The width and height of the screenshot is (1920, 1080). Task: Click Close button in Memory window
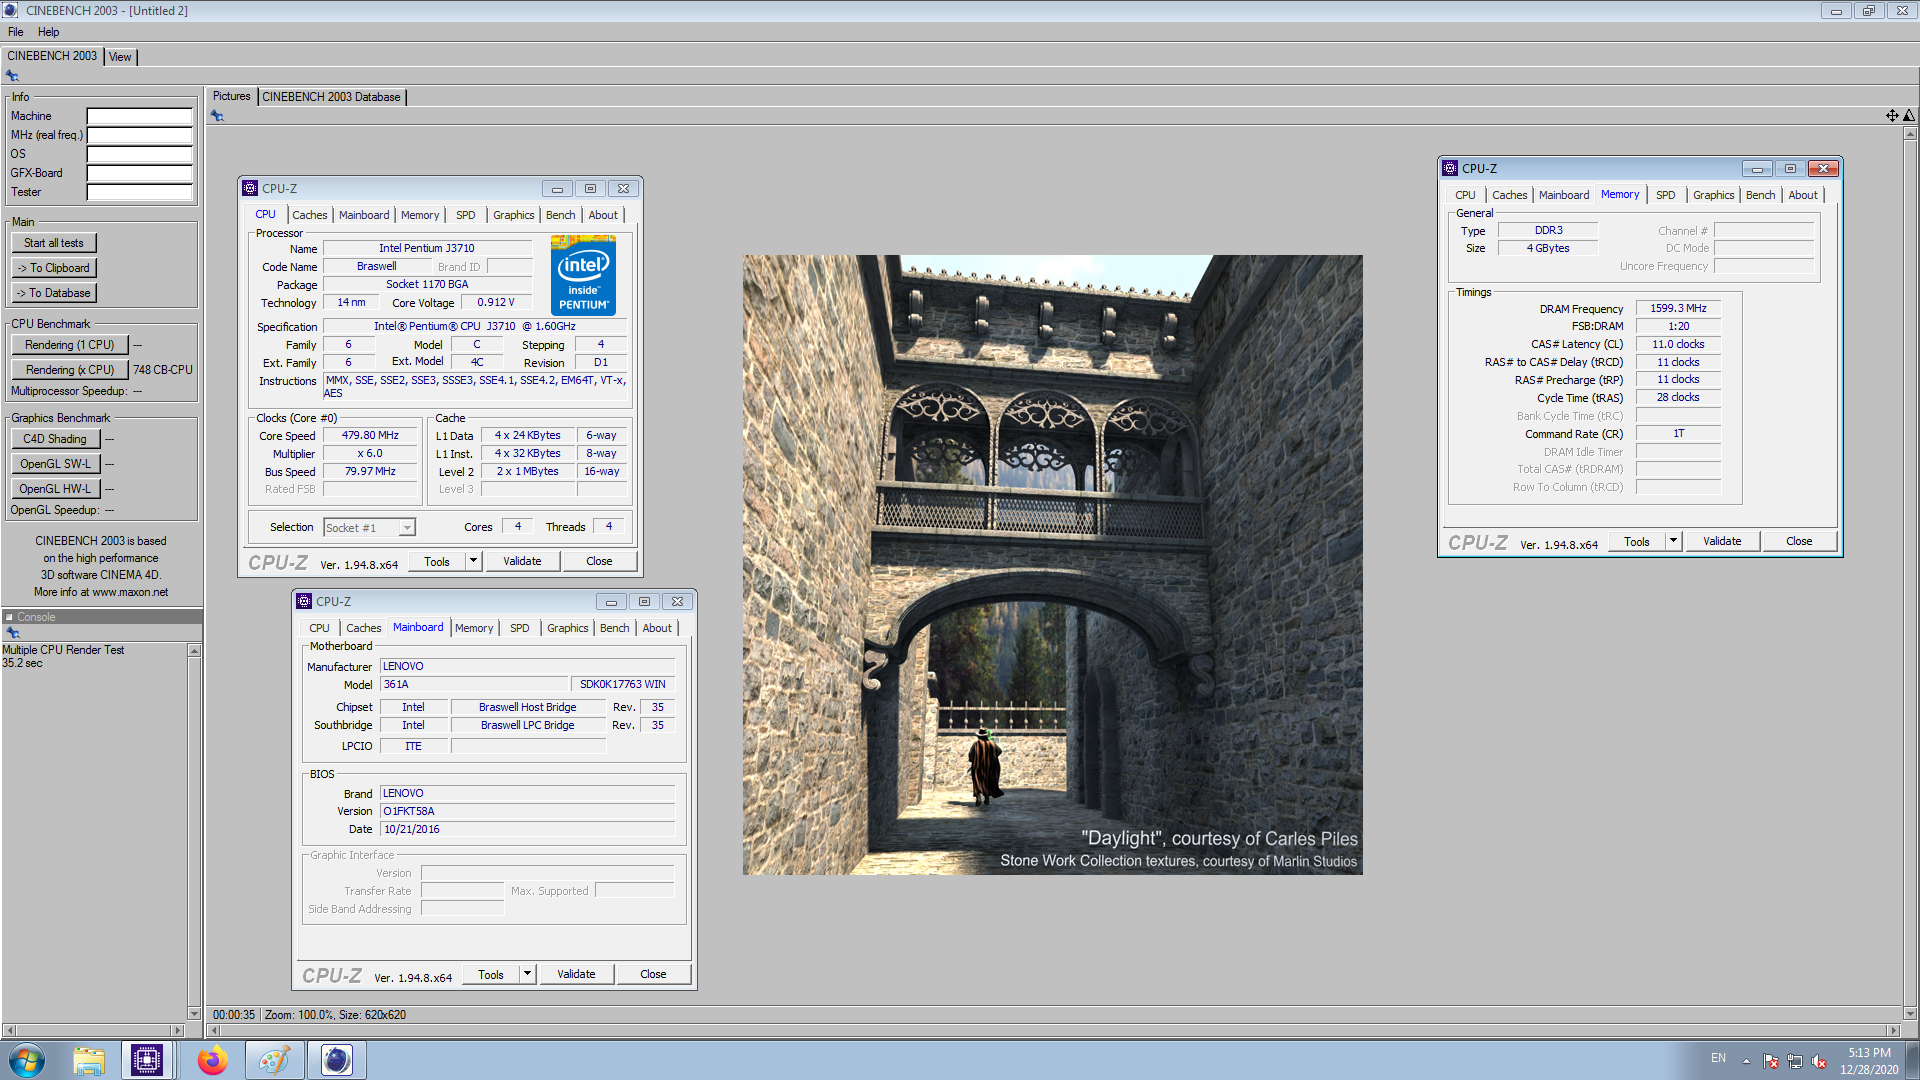(1799, 541)
